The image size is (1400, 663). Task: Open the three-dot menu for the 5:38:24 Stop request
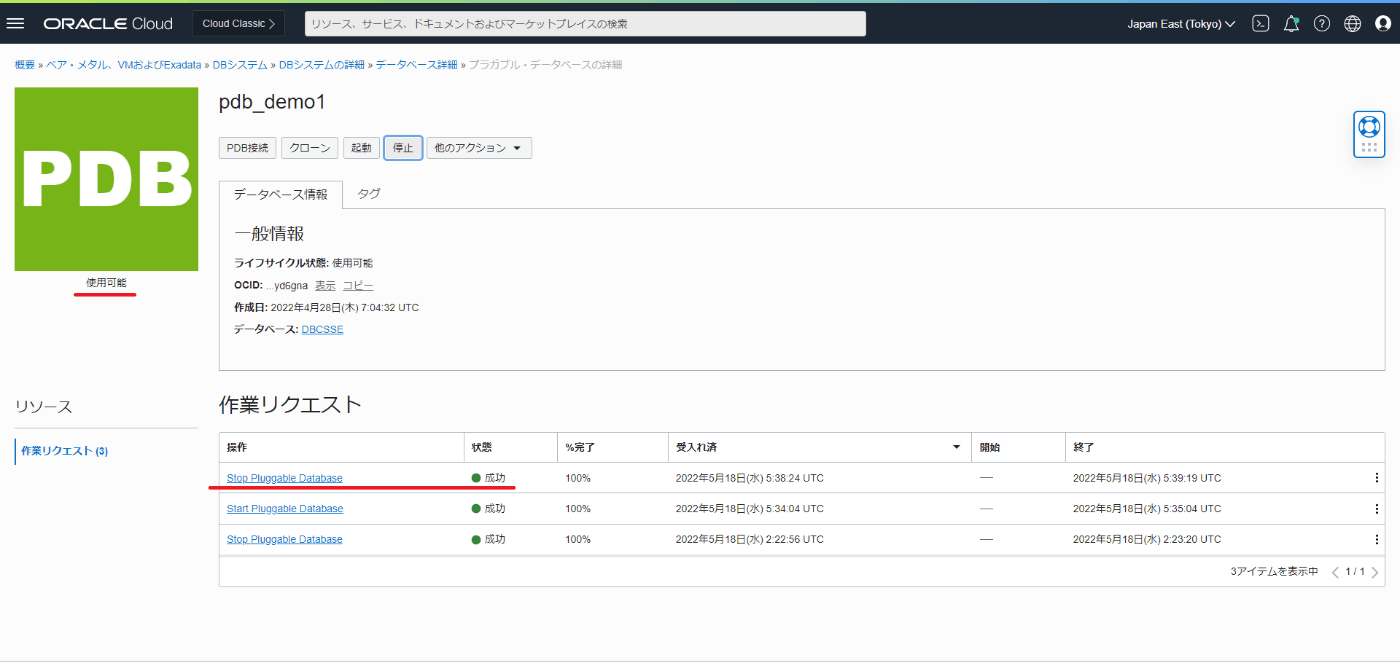(1376, 478)
